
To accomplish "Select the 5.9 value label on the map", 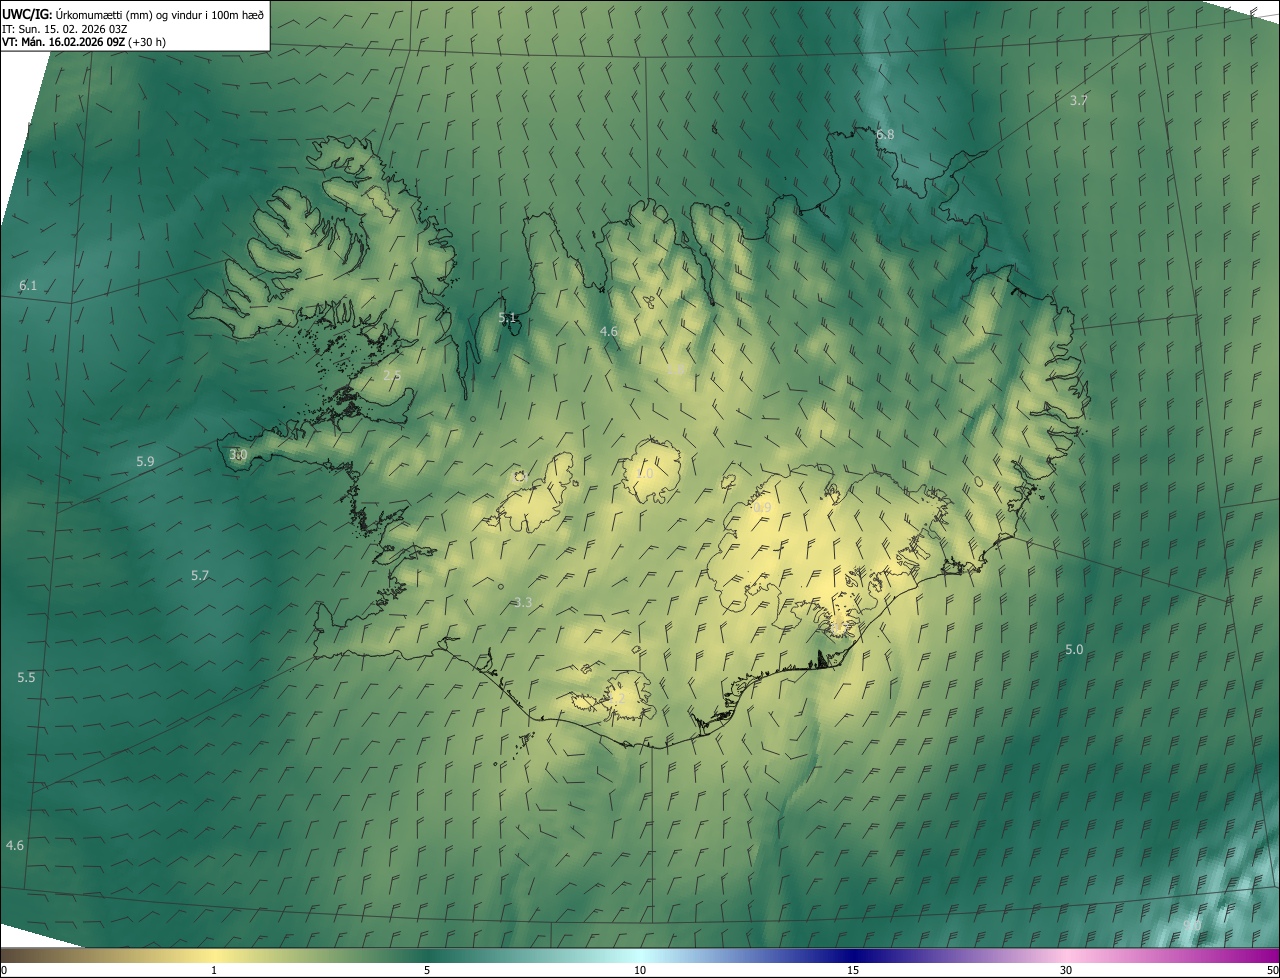I will 146,461.
